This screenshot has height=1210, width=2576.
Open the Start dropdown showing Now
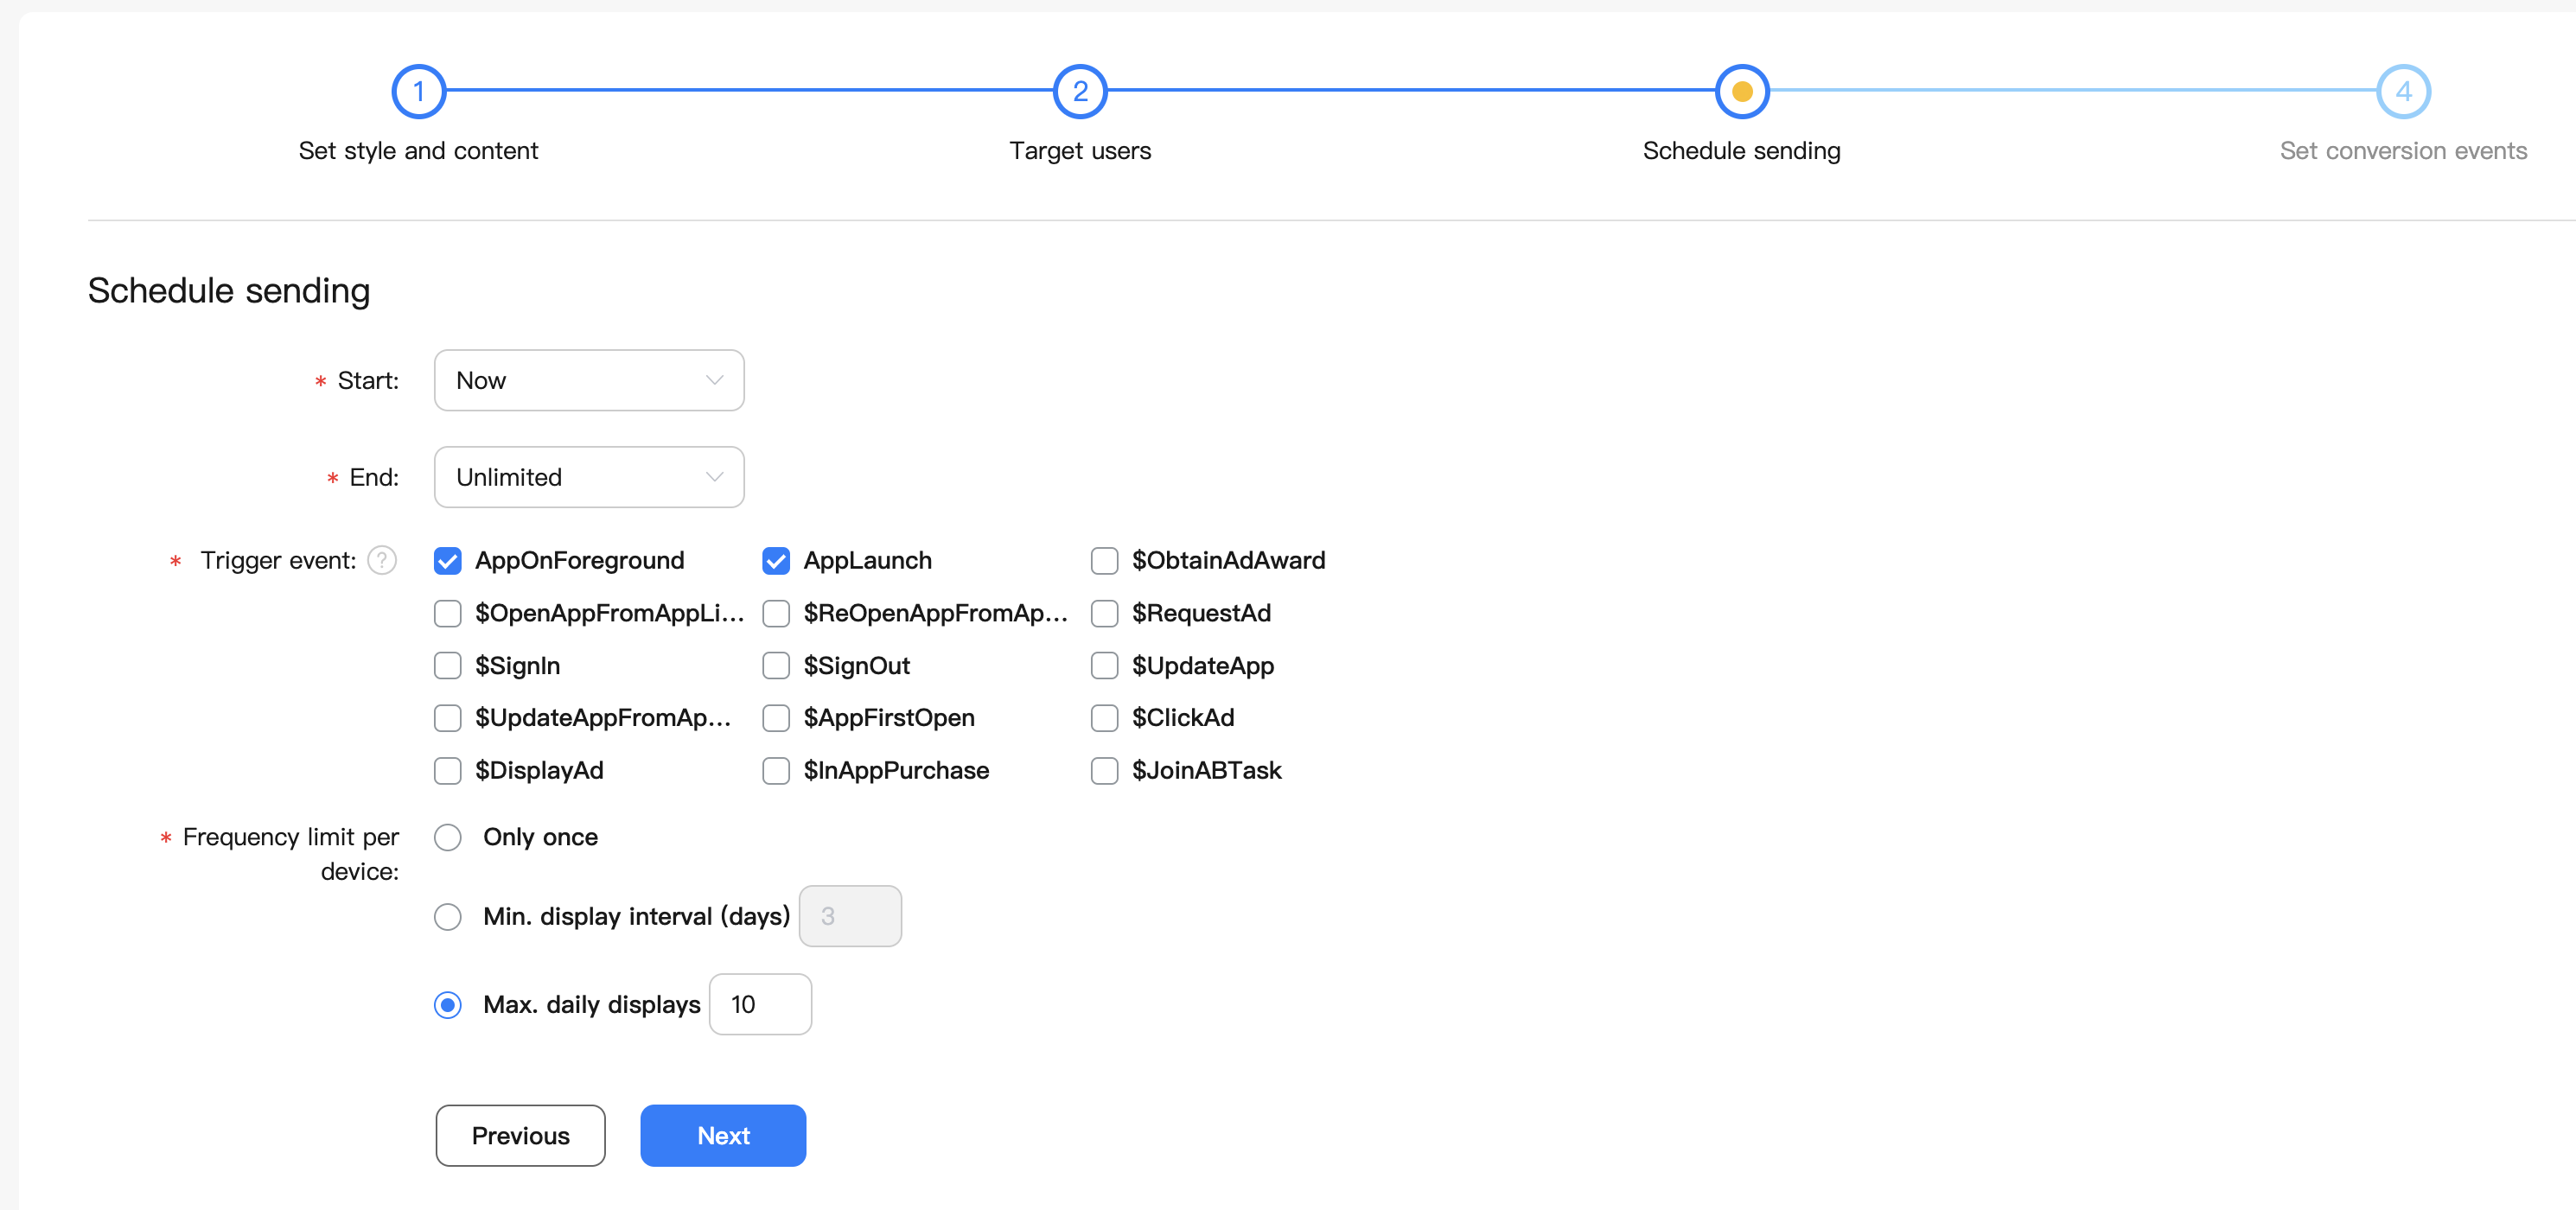coord(589,380)
